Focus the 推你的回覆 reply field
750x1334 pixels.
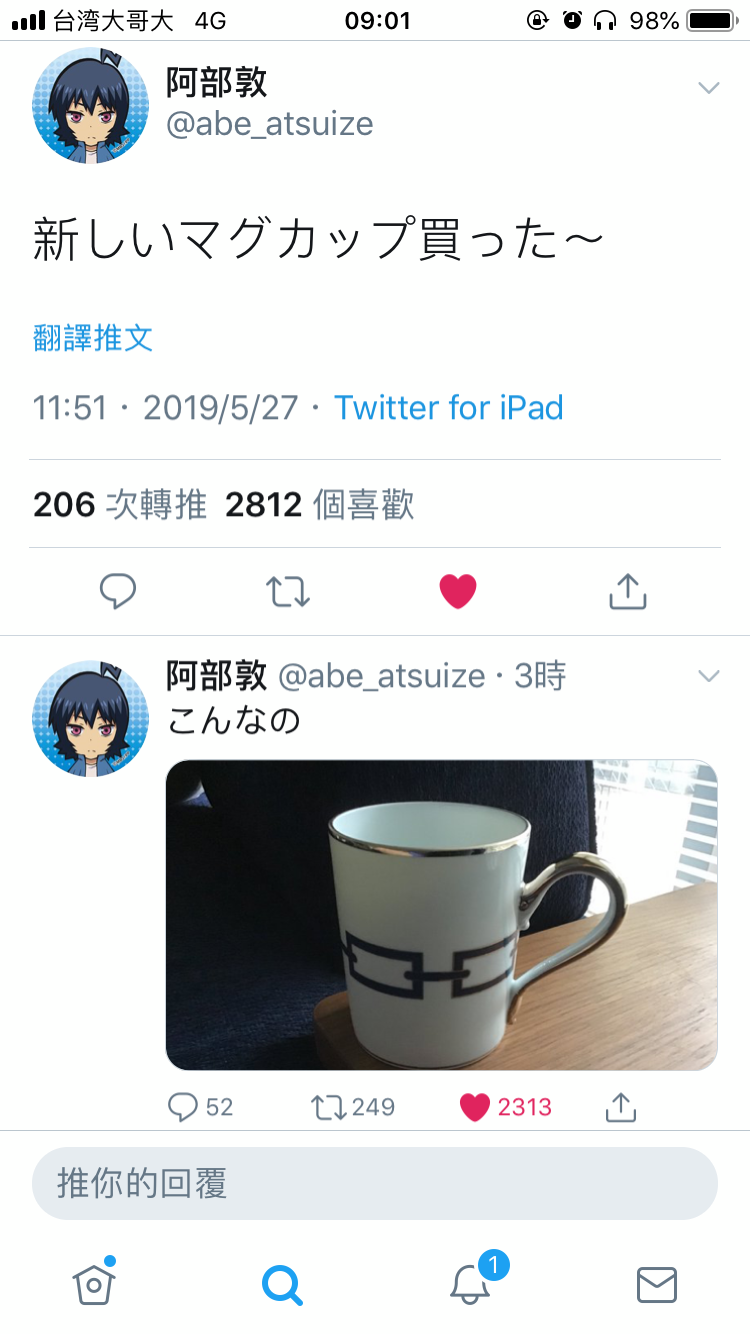[x=375, y=1183]
